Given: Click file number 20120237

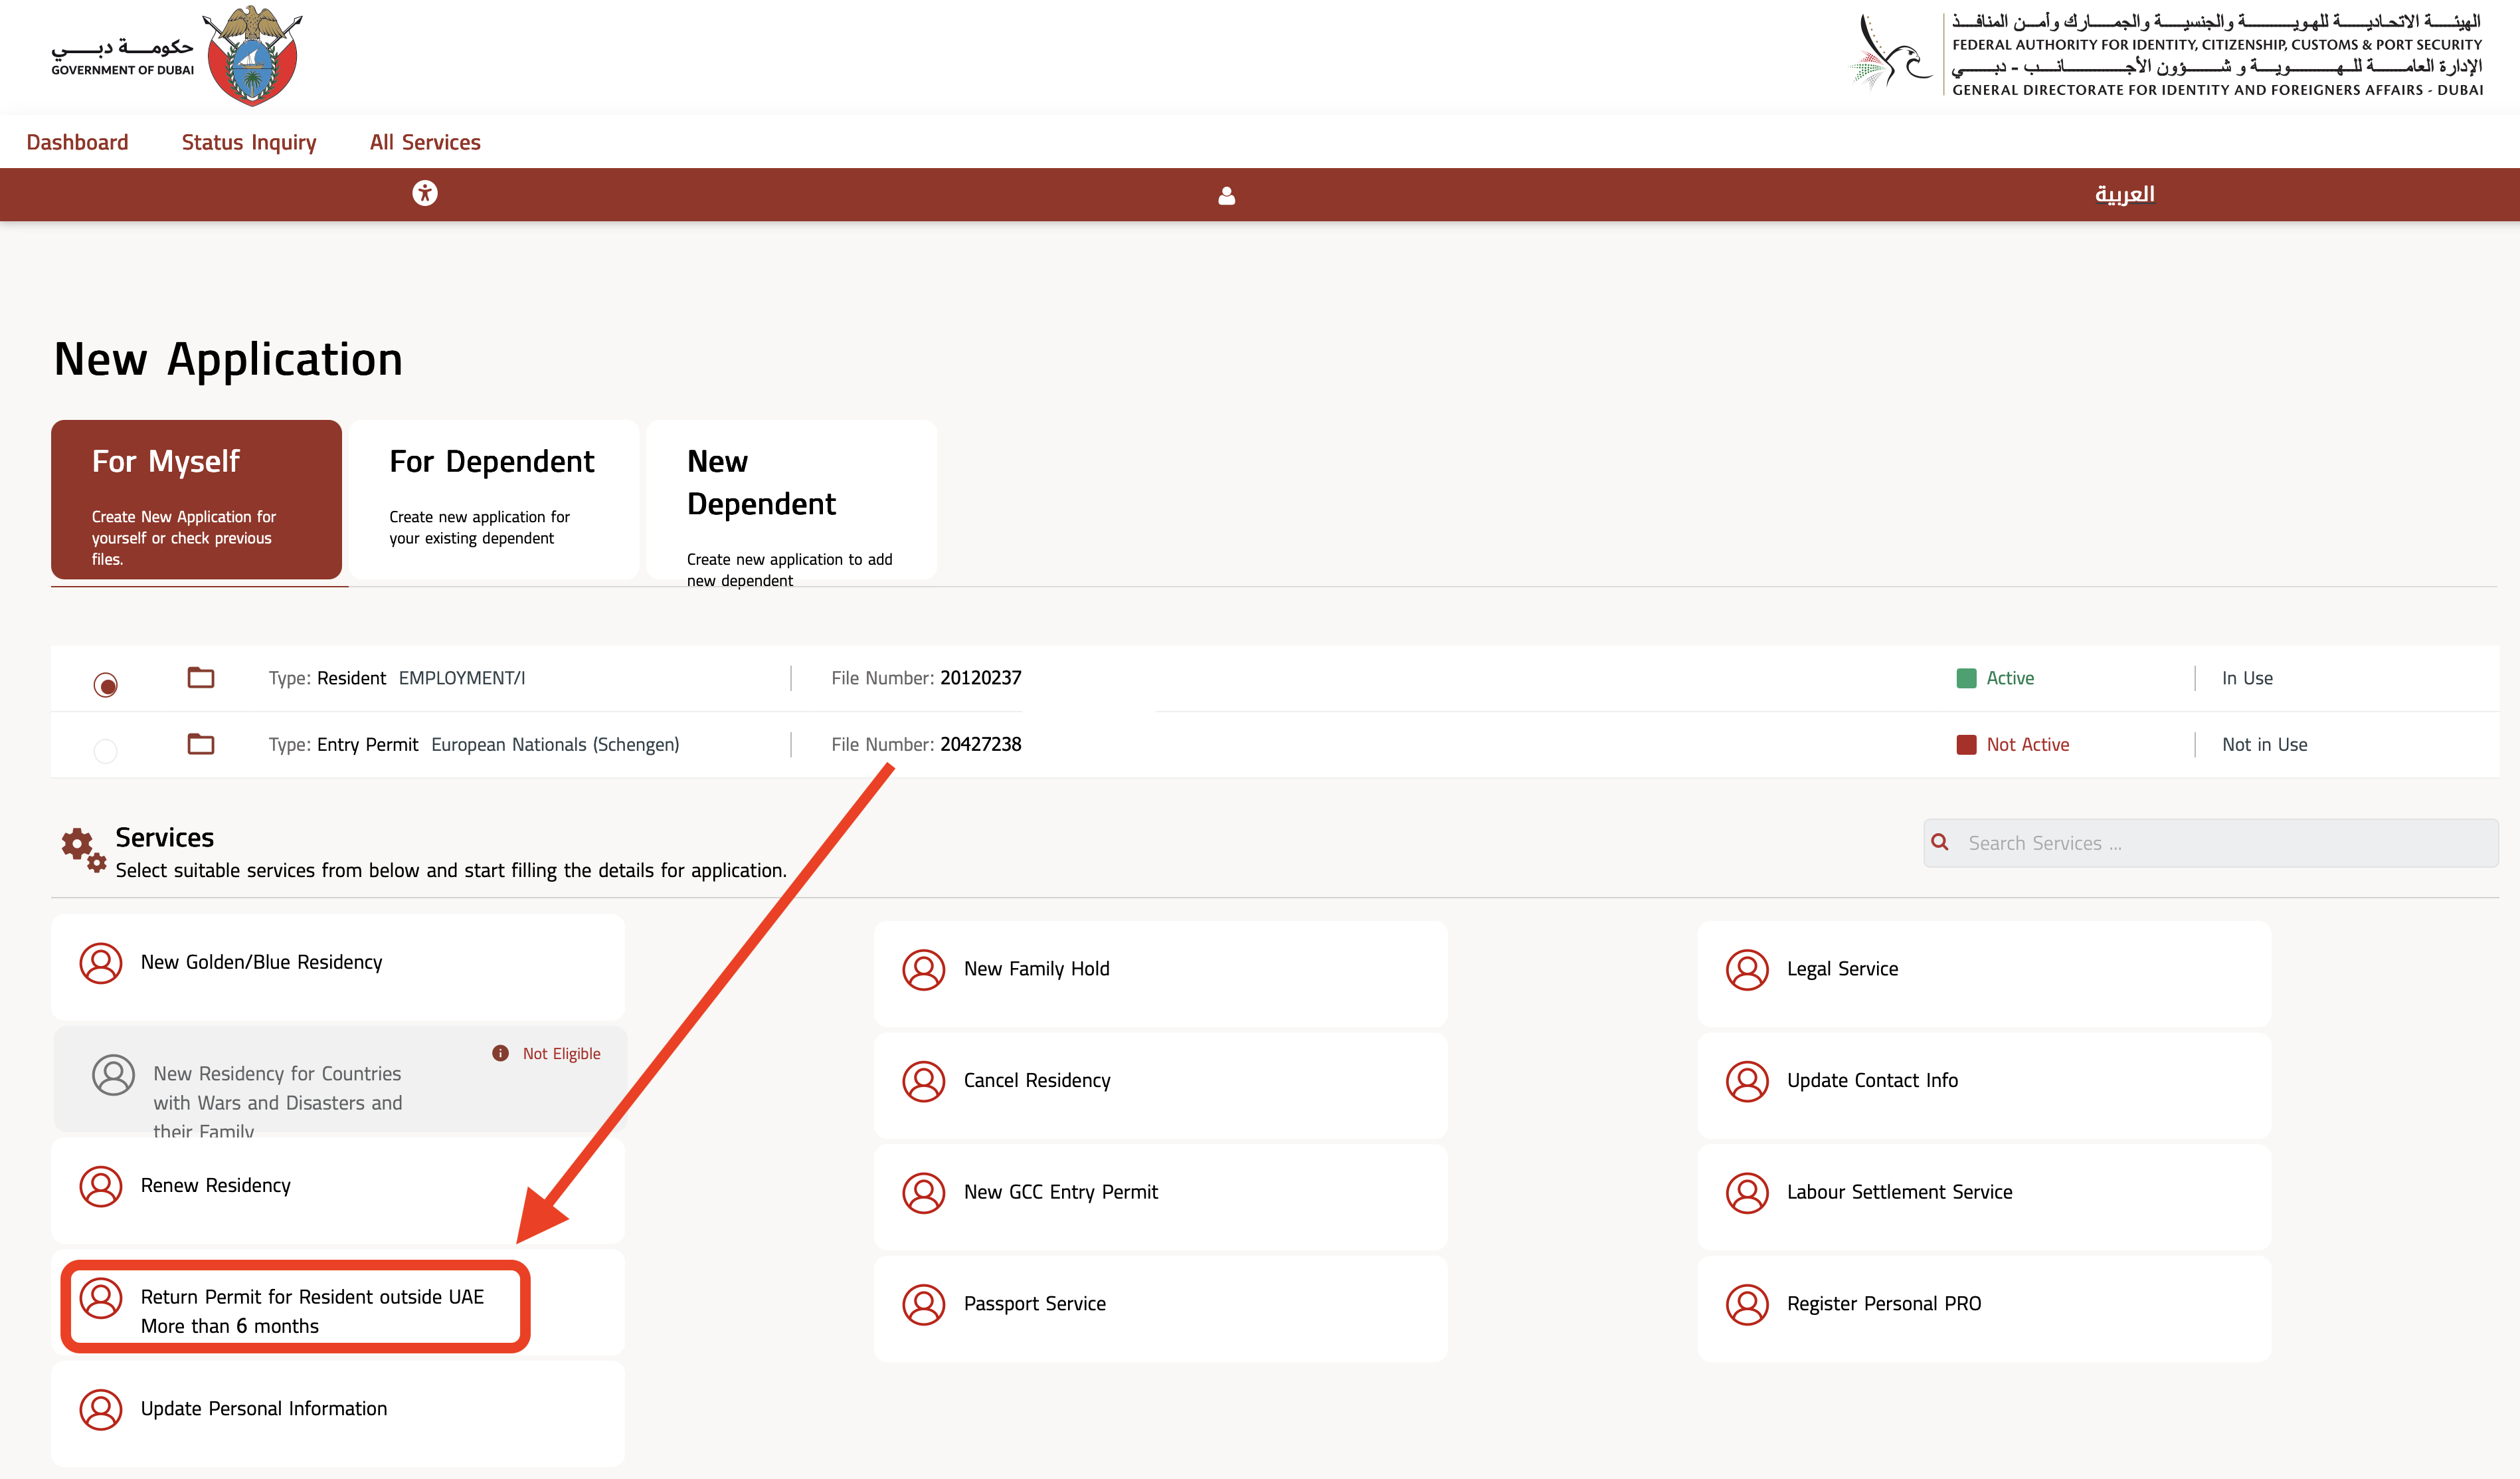Looking at the screenshot, I should pos(980,678).
